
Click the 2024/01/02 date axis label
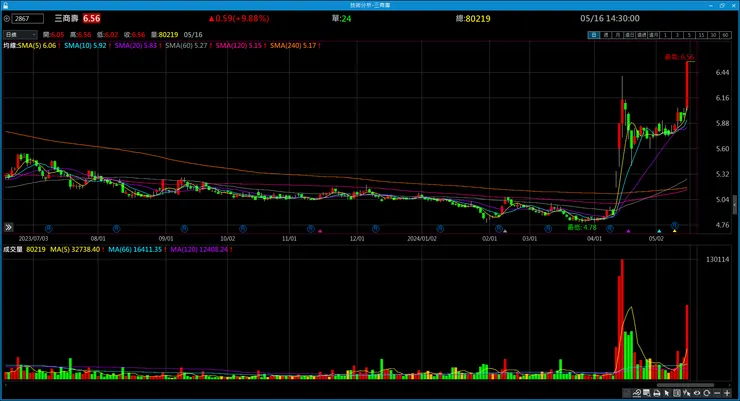tap(421, 239)
